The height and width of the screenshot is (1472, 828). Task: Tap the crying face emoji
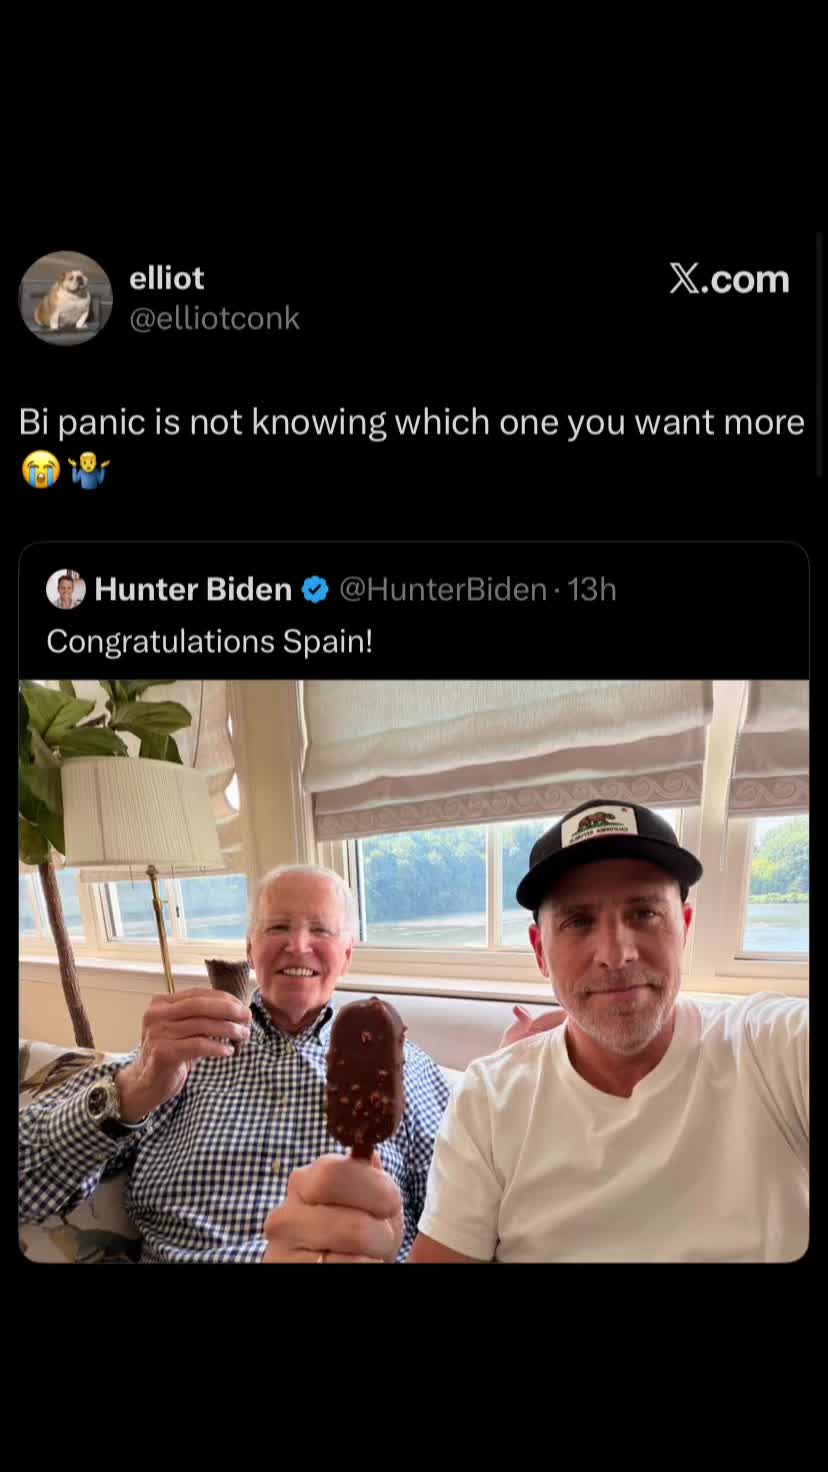click(x=40, y=469)
